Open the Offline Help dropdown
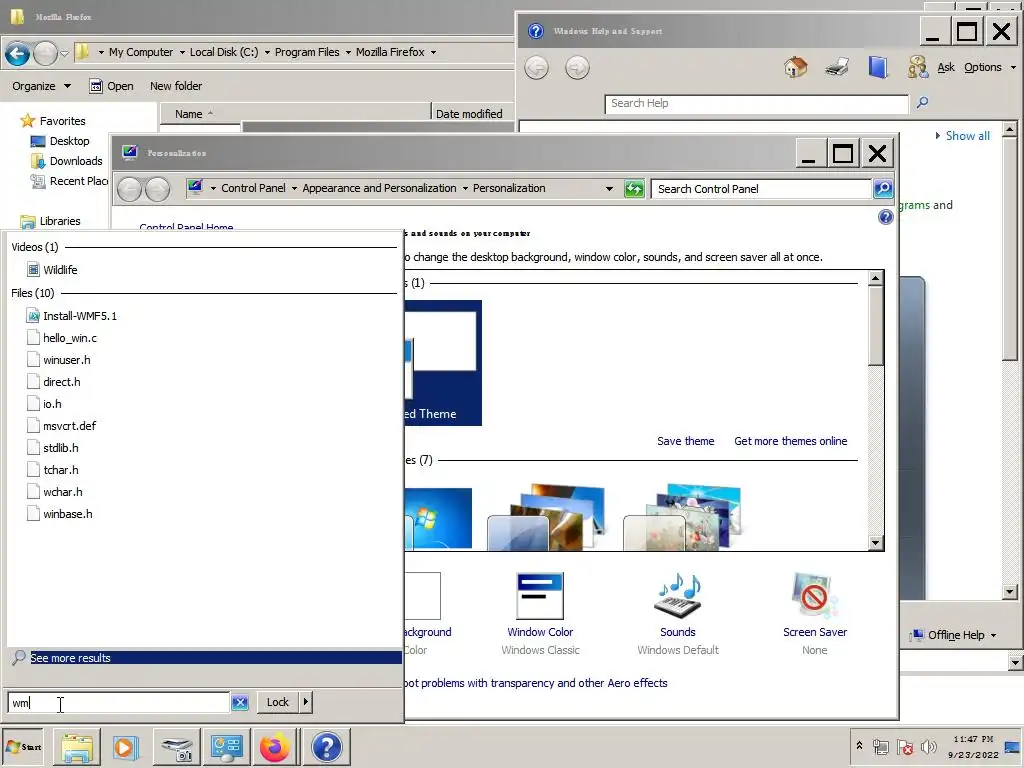Screen dimensions: 1024x768 [954, 635]
